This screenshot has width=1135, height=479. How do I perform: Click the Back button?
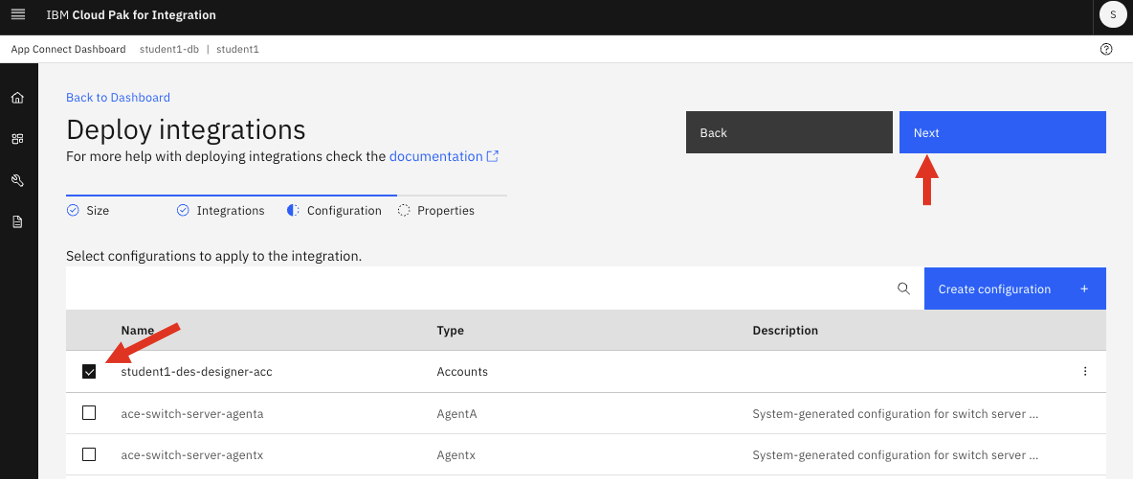tap(788, 133)
